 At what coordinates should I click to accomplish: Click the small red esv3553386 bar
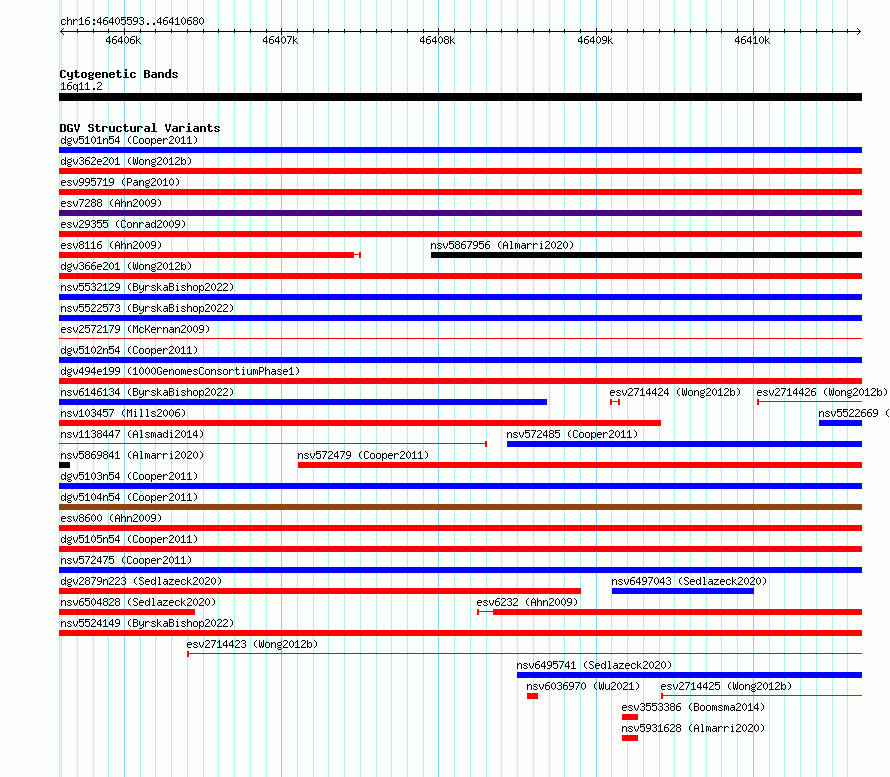pos(630,717)
